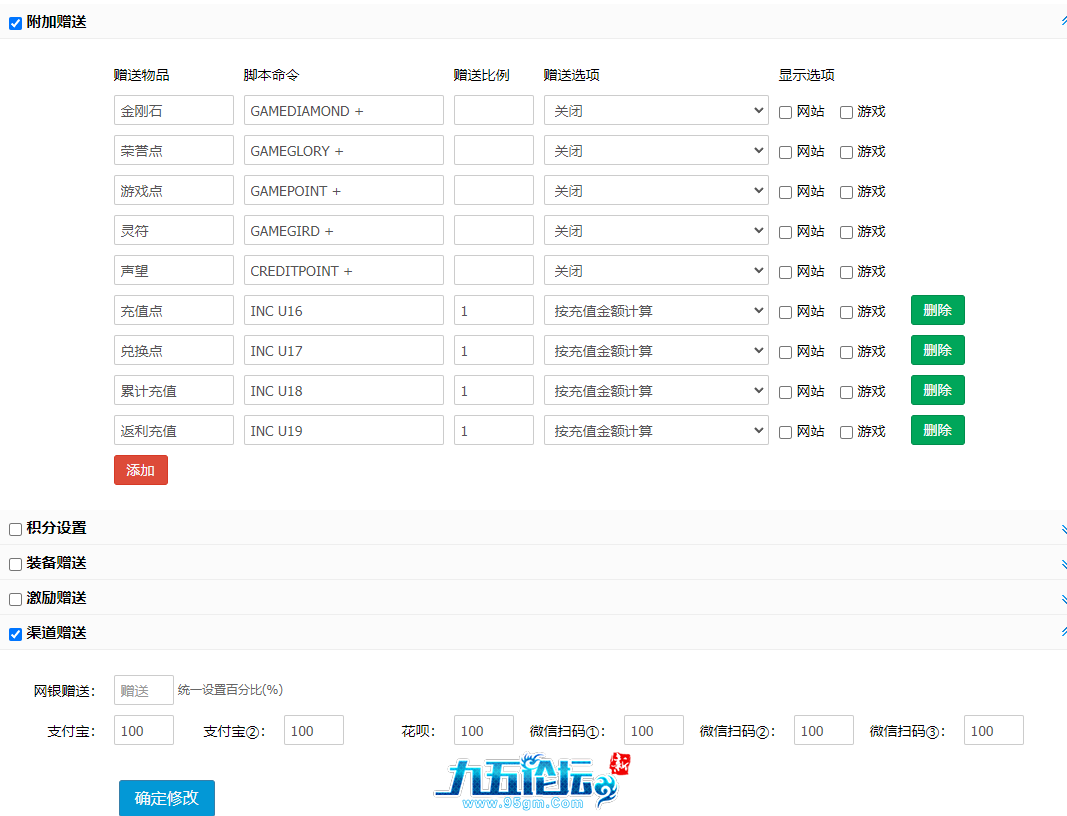1067x816 pixels.
Task: Uncheck the 附加赠送 section checkbox
Action: (15, 23)
